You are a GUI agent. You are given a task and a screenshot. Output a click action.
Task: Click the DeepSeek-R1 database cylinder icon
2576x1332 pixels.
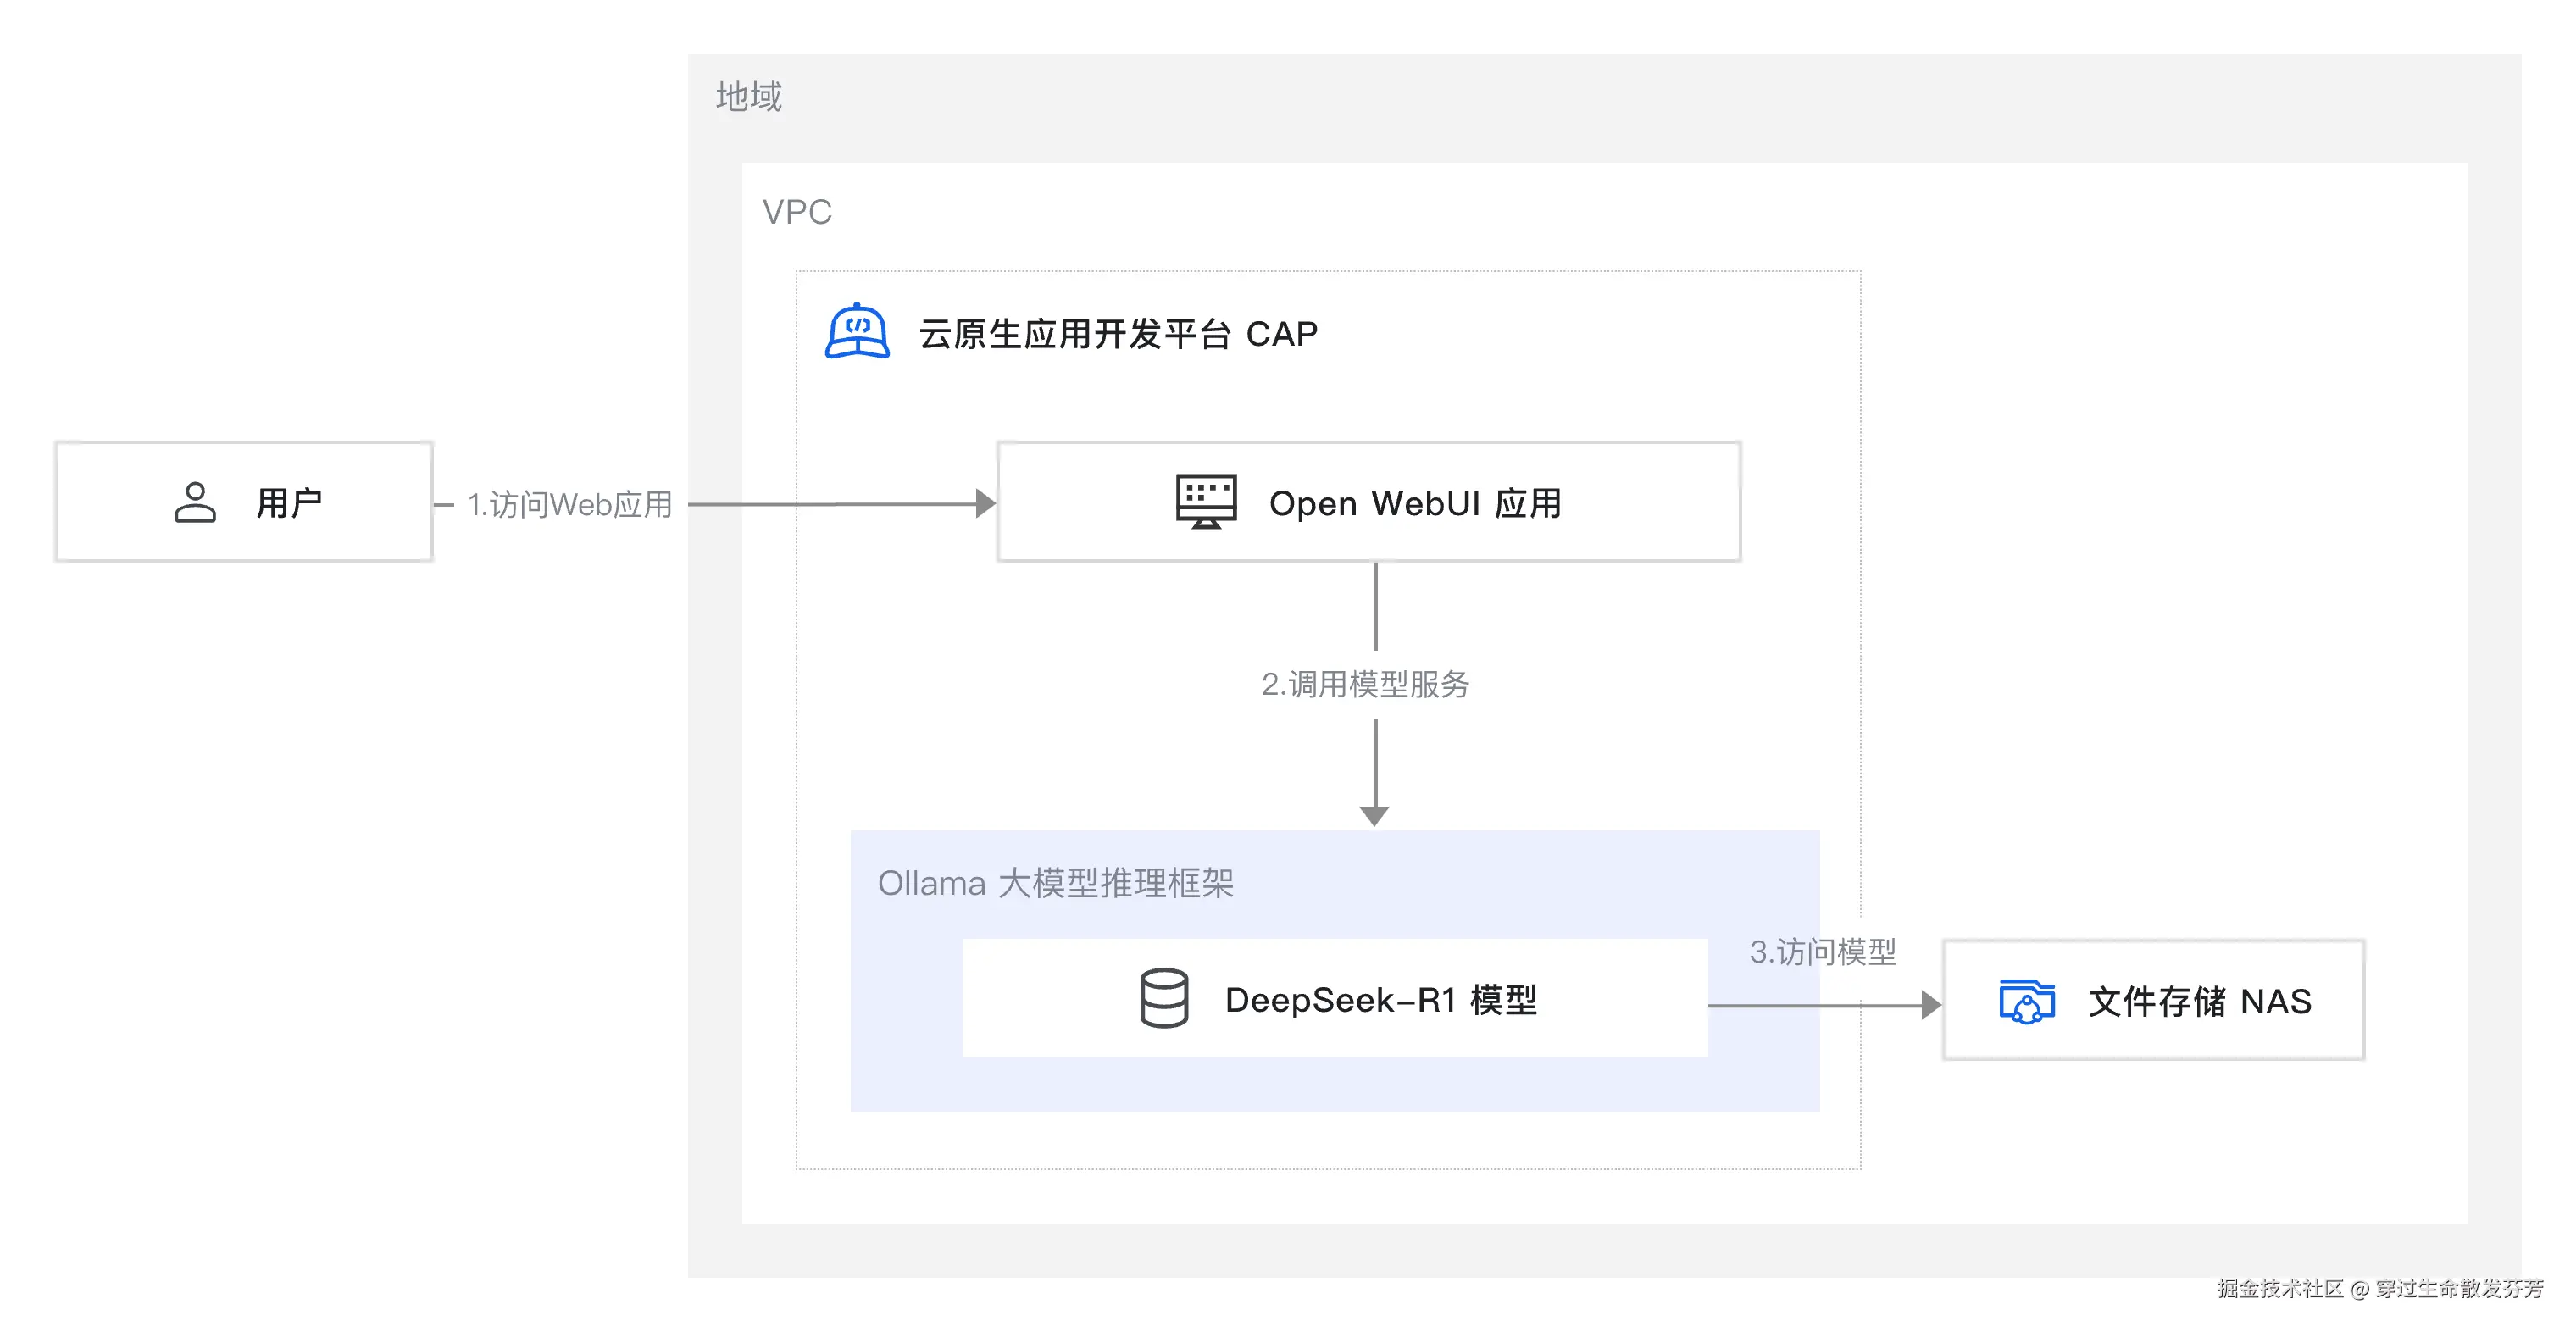1164,998
